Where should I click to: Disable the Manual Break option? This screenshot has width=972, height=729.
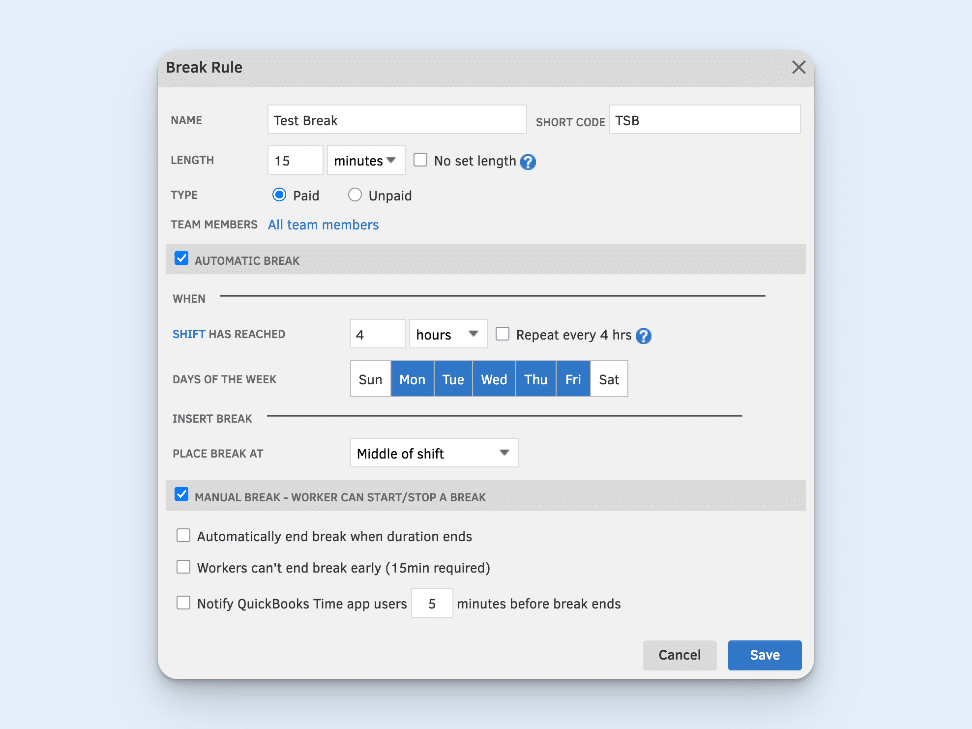(181, 494)
